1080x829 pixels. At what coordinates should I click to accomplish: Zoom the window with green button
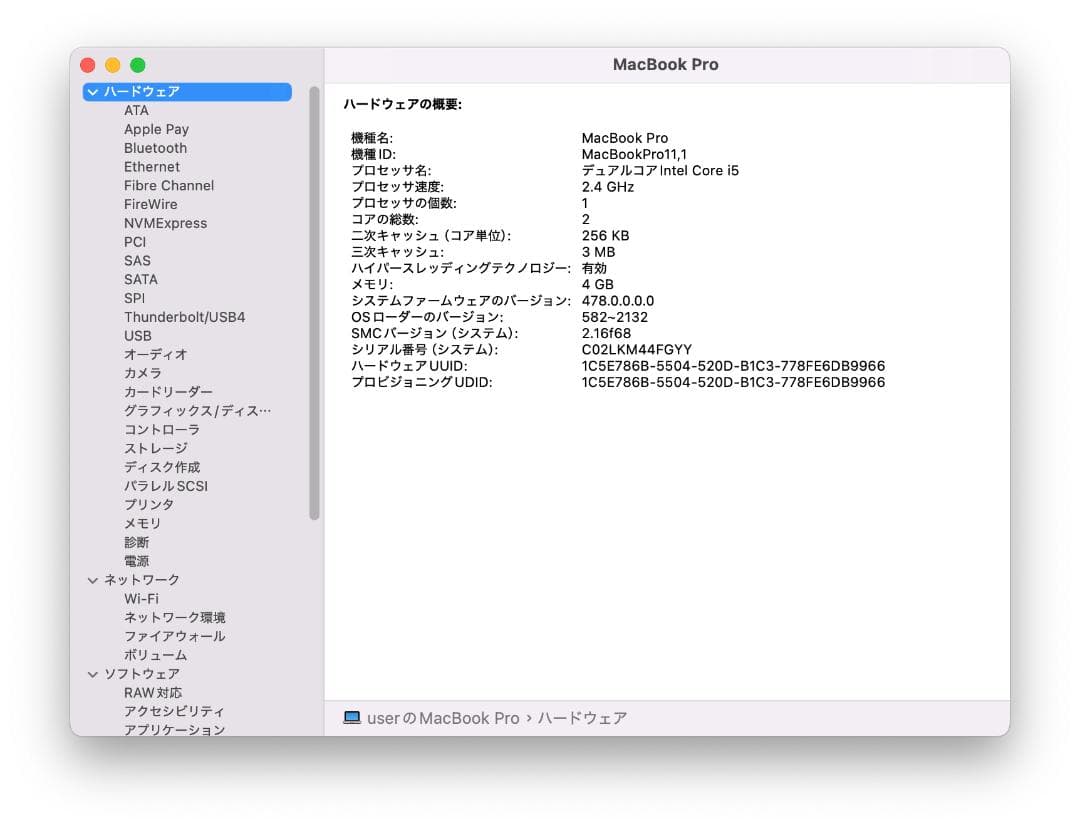click(138, 65)
